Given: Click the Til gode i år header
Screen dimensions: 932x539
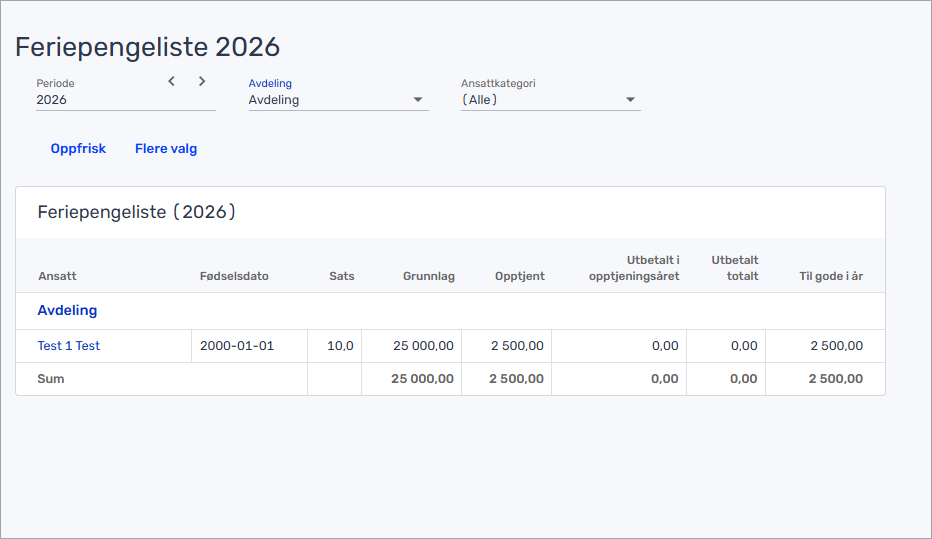Looking at the screenshot, I should tap(830, 276).
